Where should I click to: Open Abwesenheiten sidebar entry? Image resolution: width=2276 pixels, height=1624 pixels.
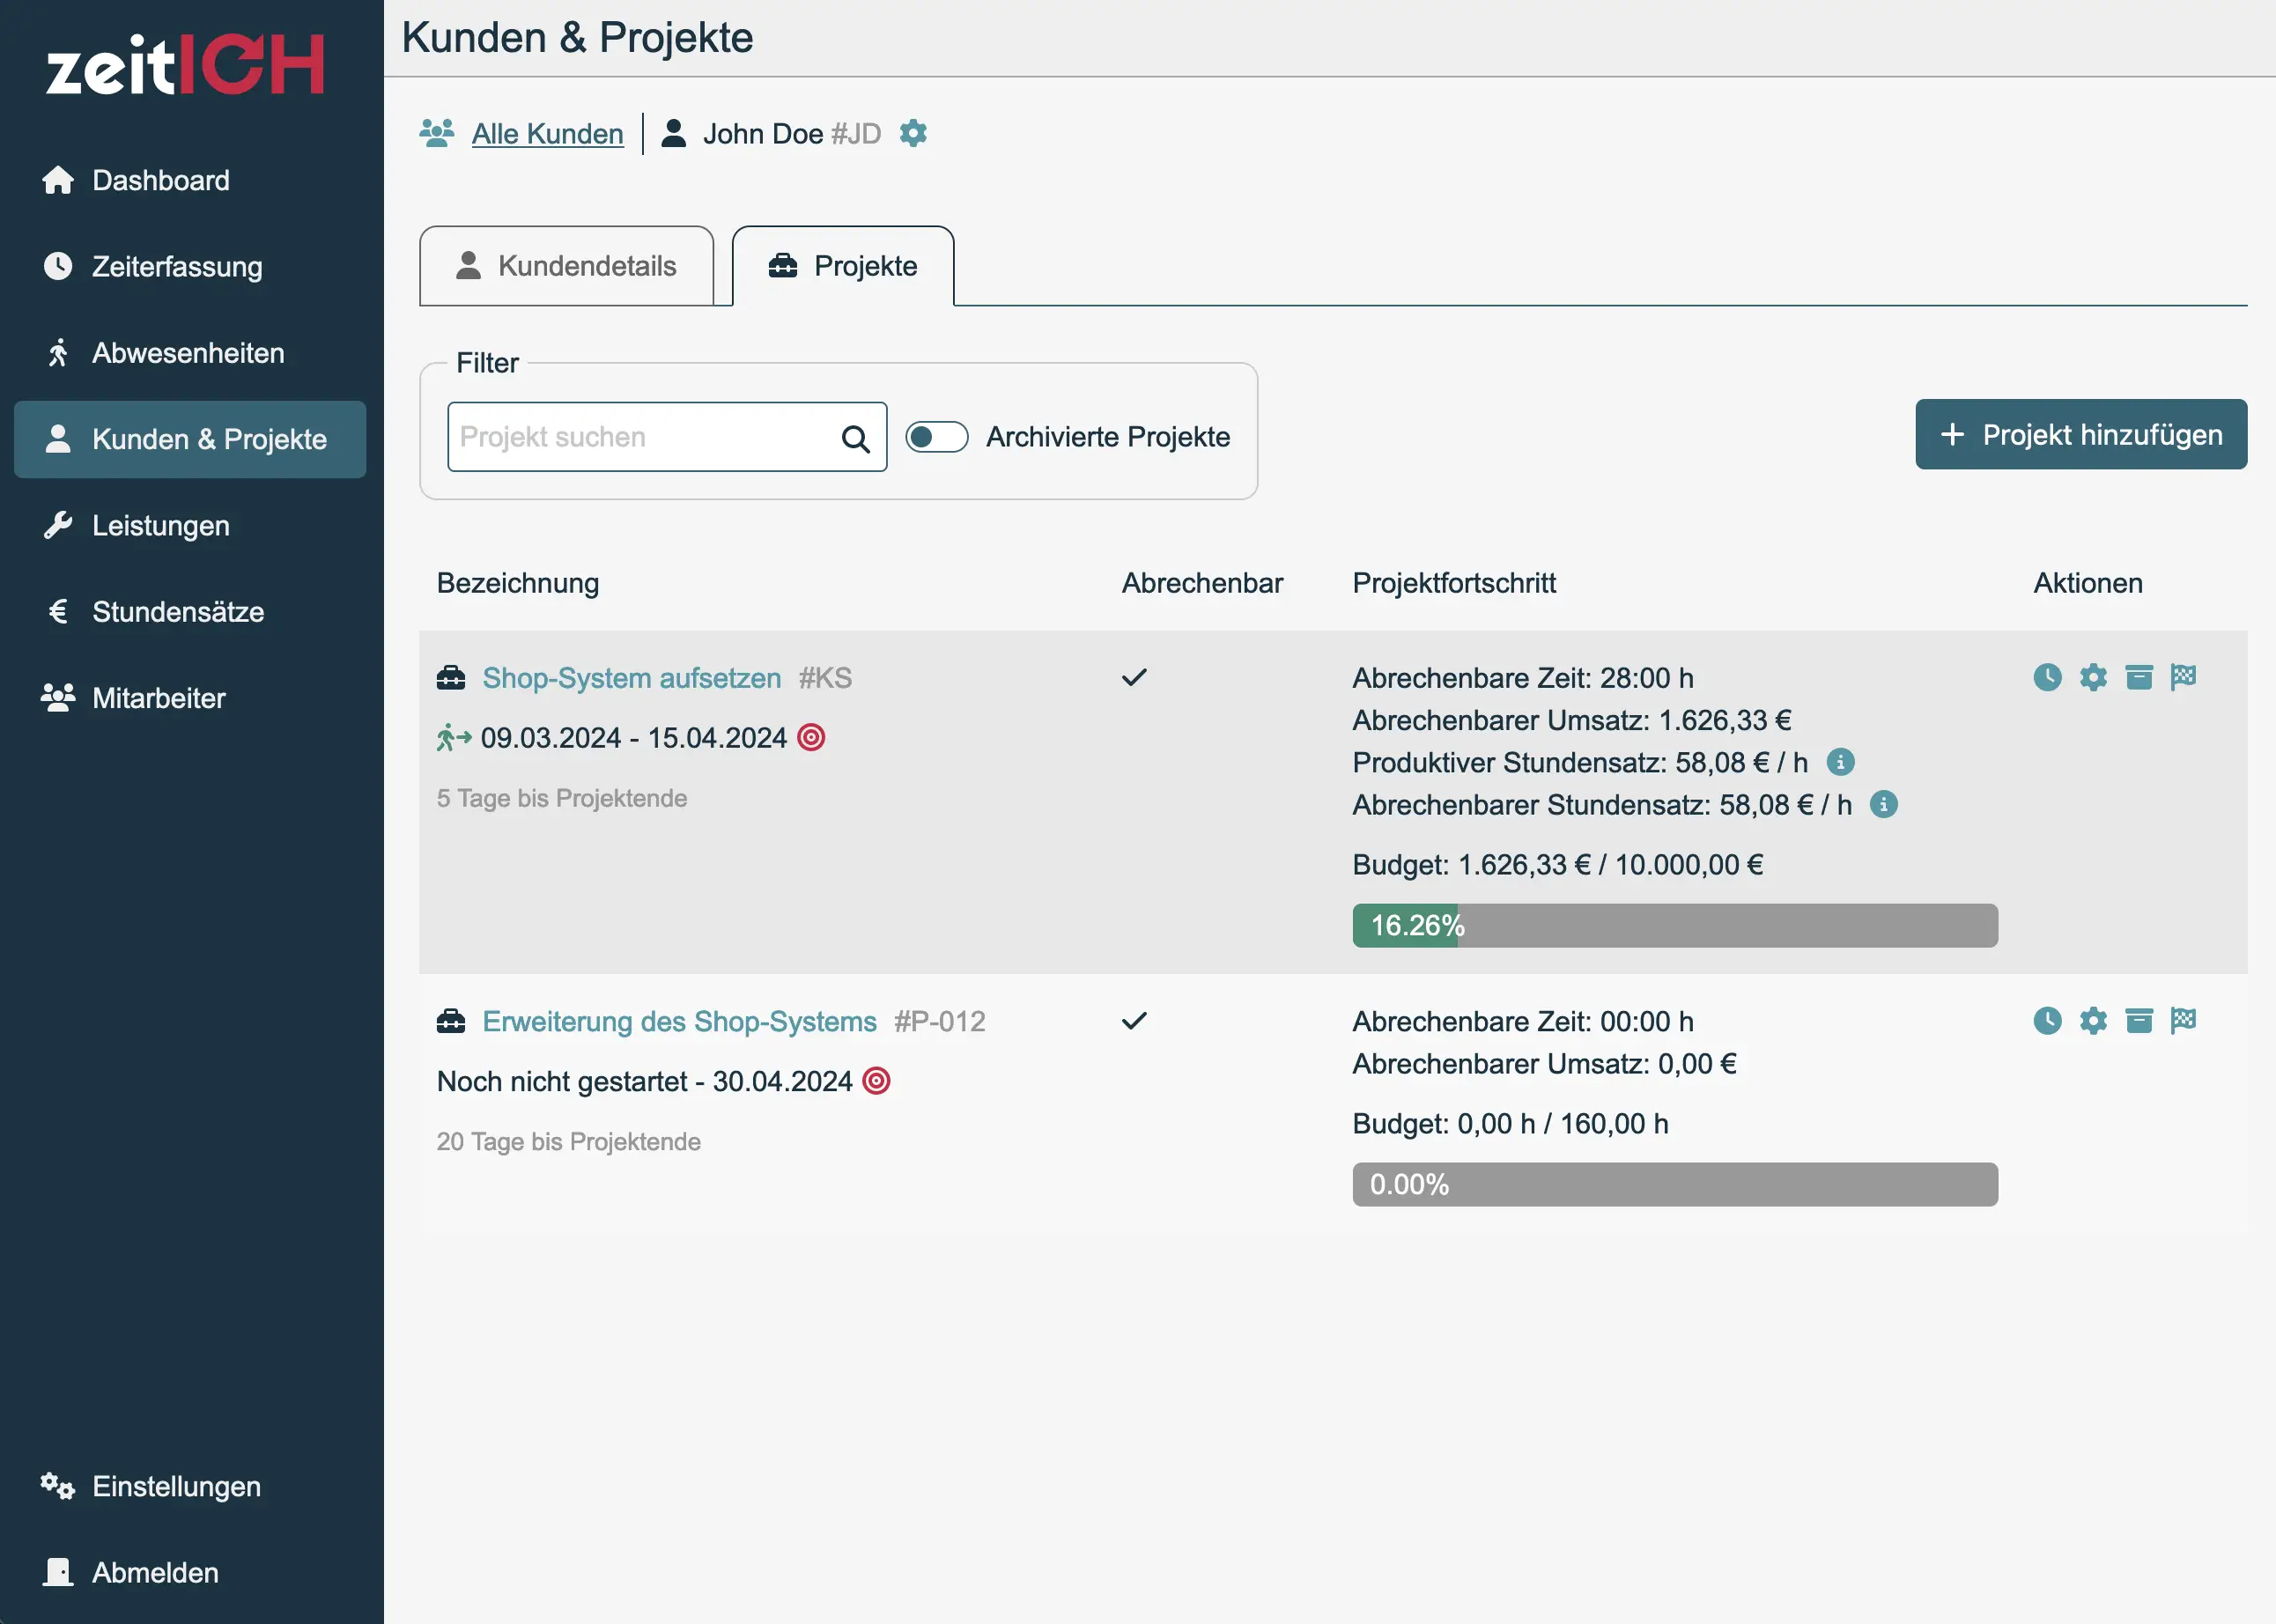190,353
